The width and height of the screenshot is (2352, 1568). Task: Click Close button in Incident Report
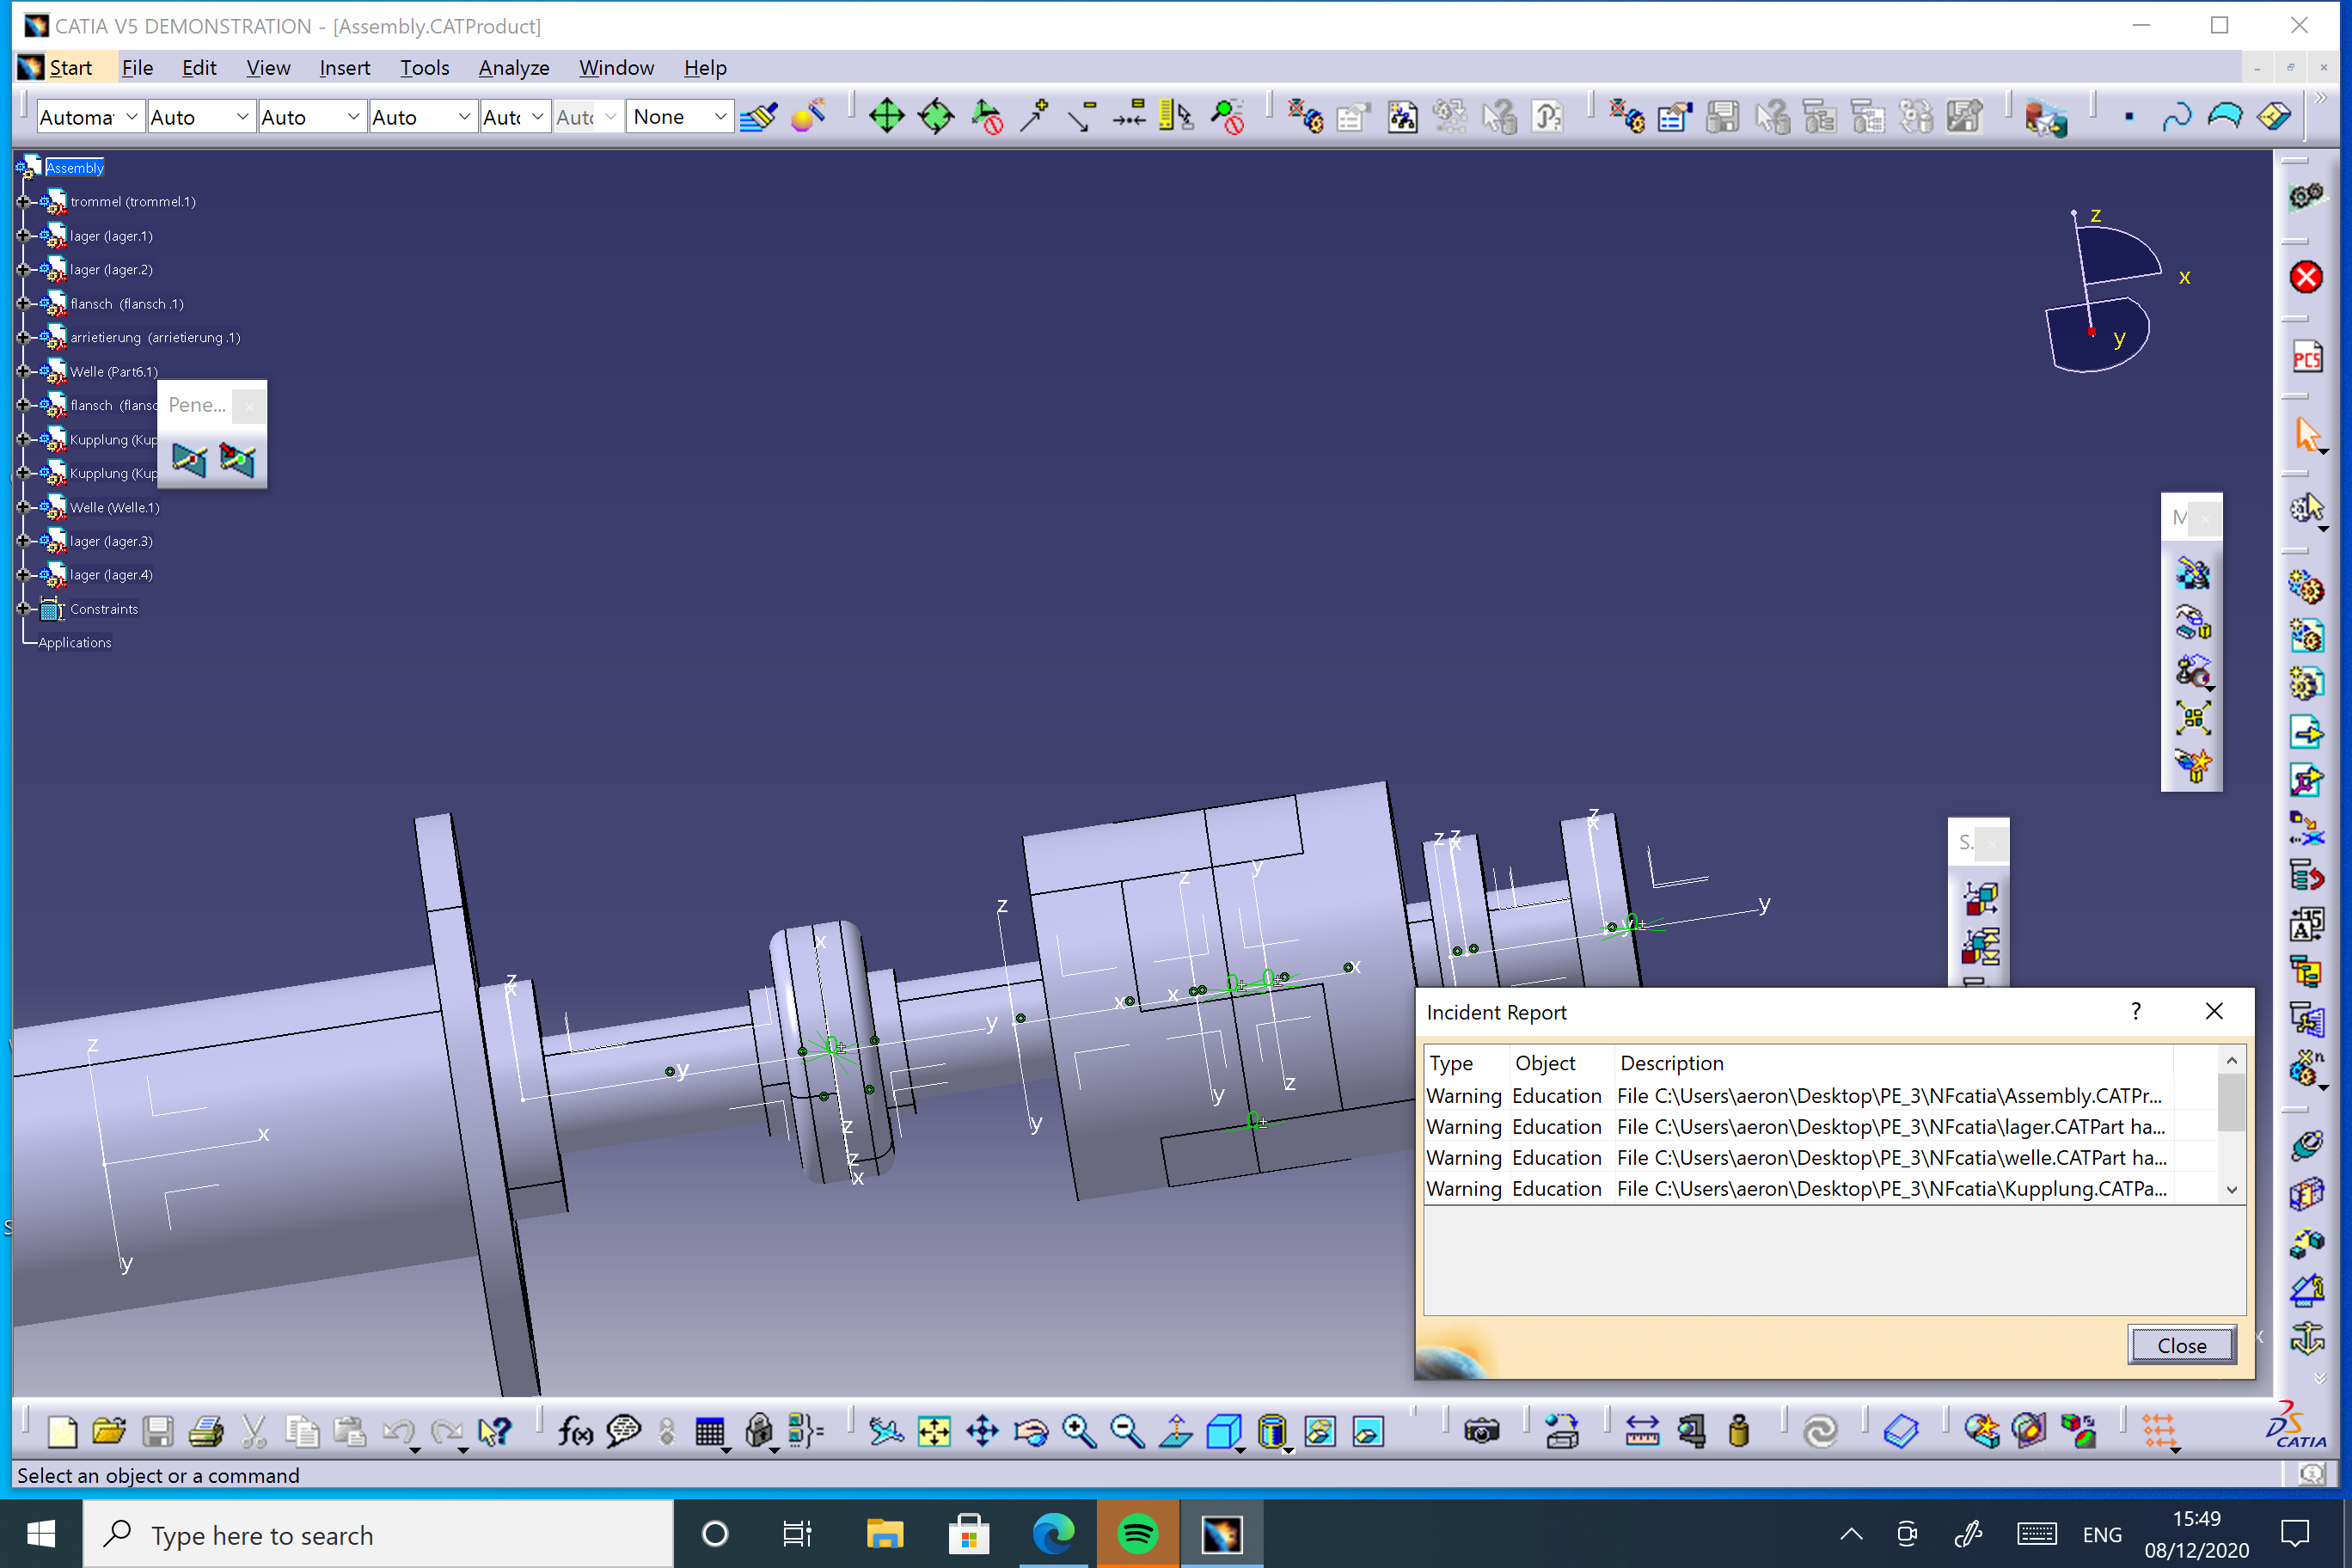click(x=2181, y=1345)
